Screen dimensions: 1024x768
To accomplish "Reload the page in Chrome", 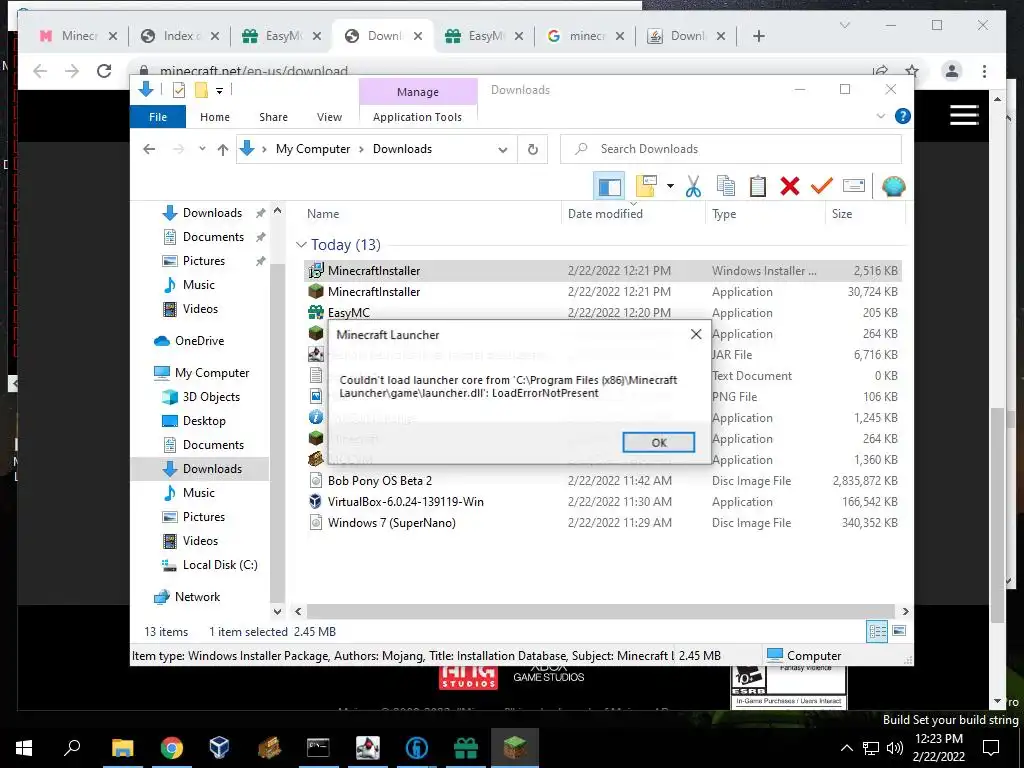I will point(104,71).
